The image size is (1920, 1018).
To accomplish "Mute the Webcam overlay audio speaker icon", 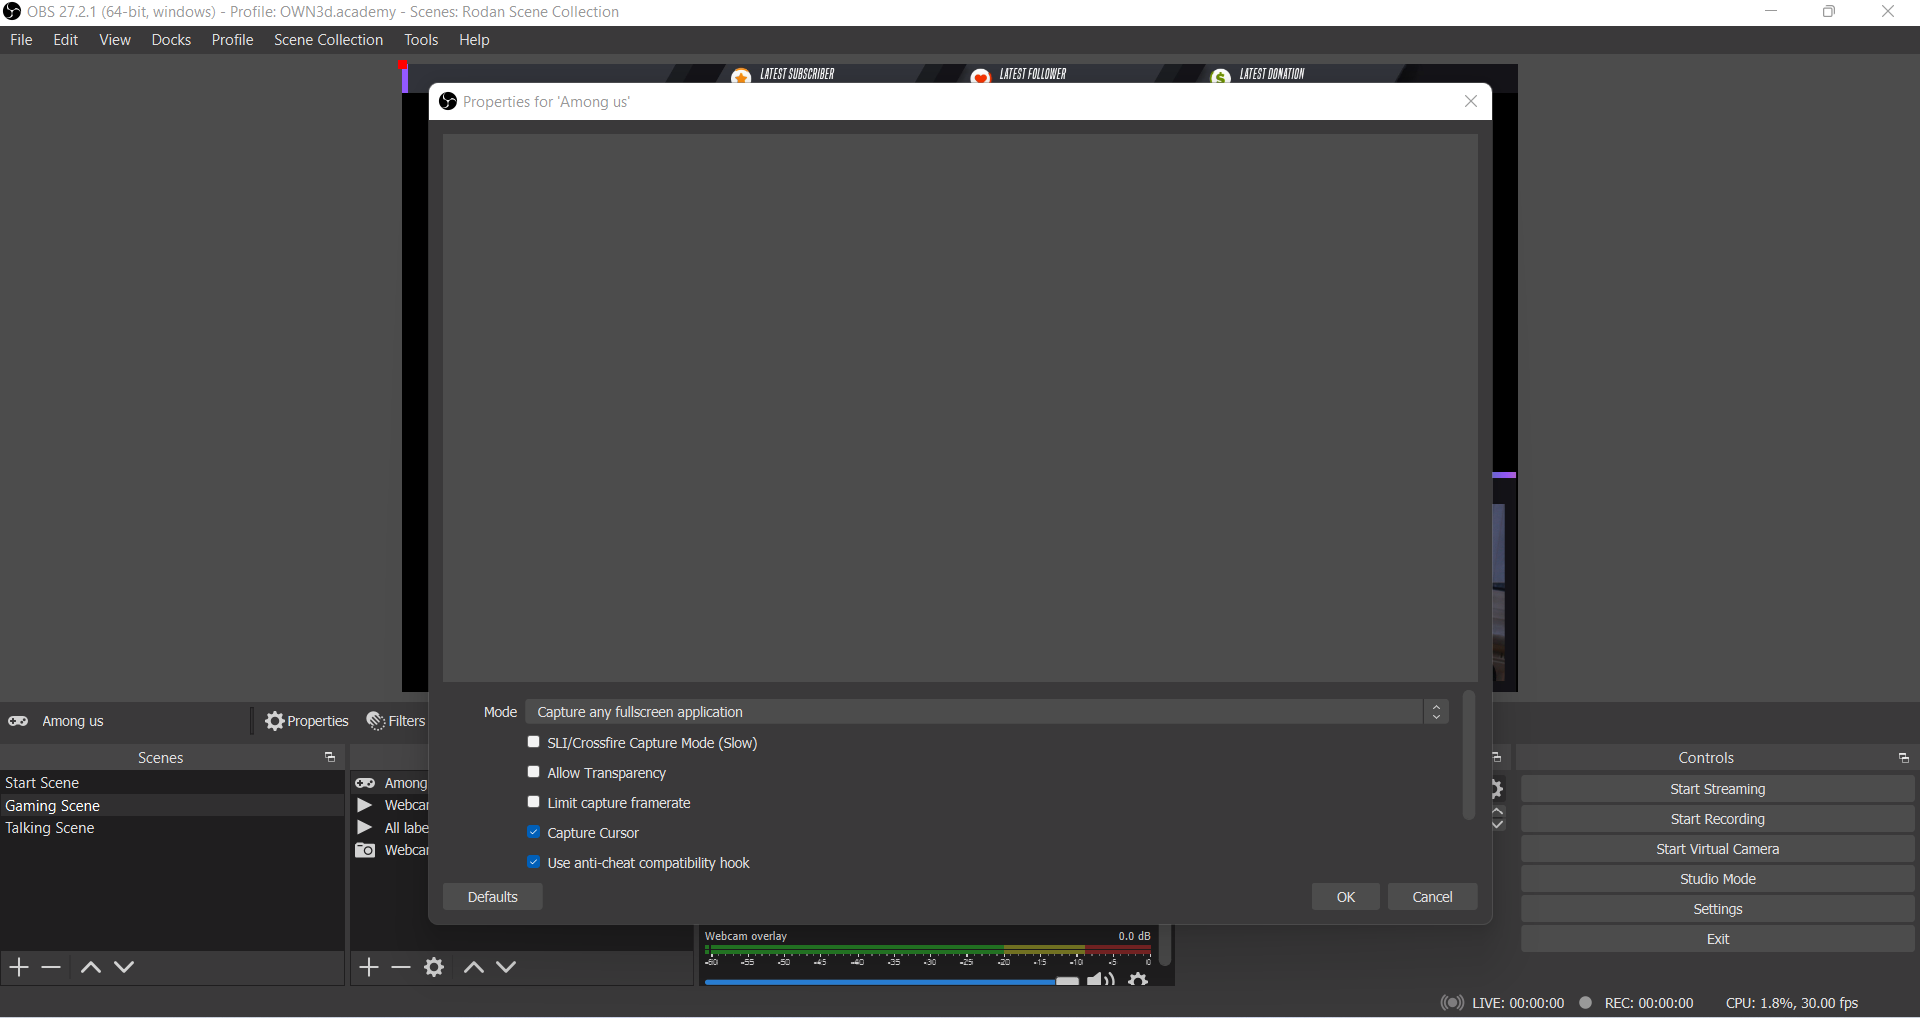I will pyautogui.click(x=1100, y=979).
